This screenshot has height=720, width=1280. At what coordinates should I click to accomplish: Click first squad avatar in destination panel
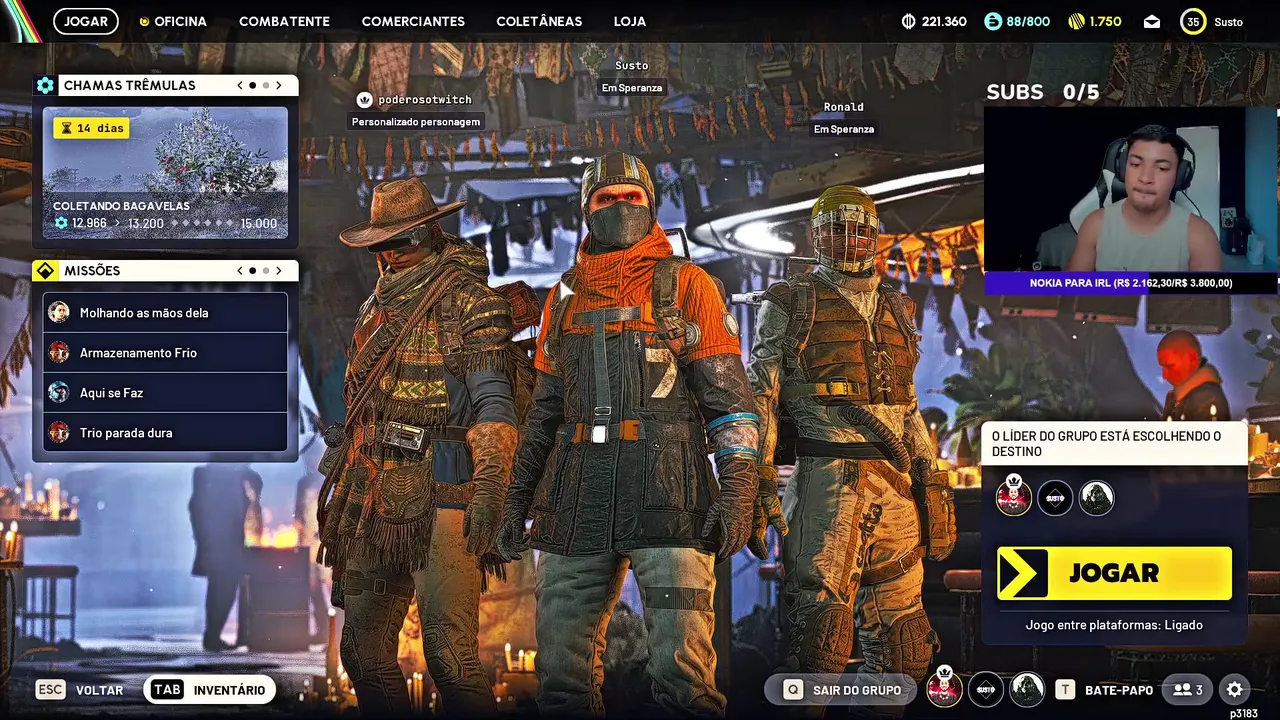tap(1013, 496)
